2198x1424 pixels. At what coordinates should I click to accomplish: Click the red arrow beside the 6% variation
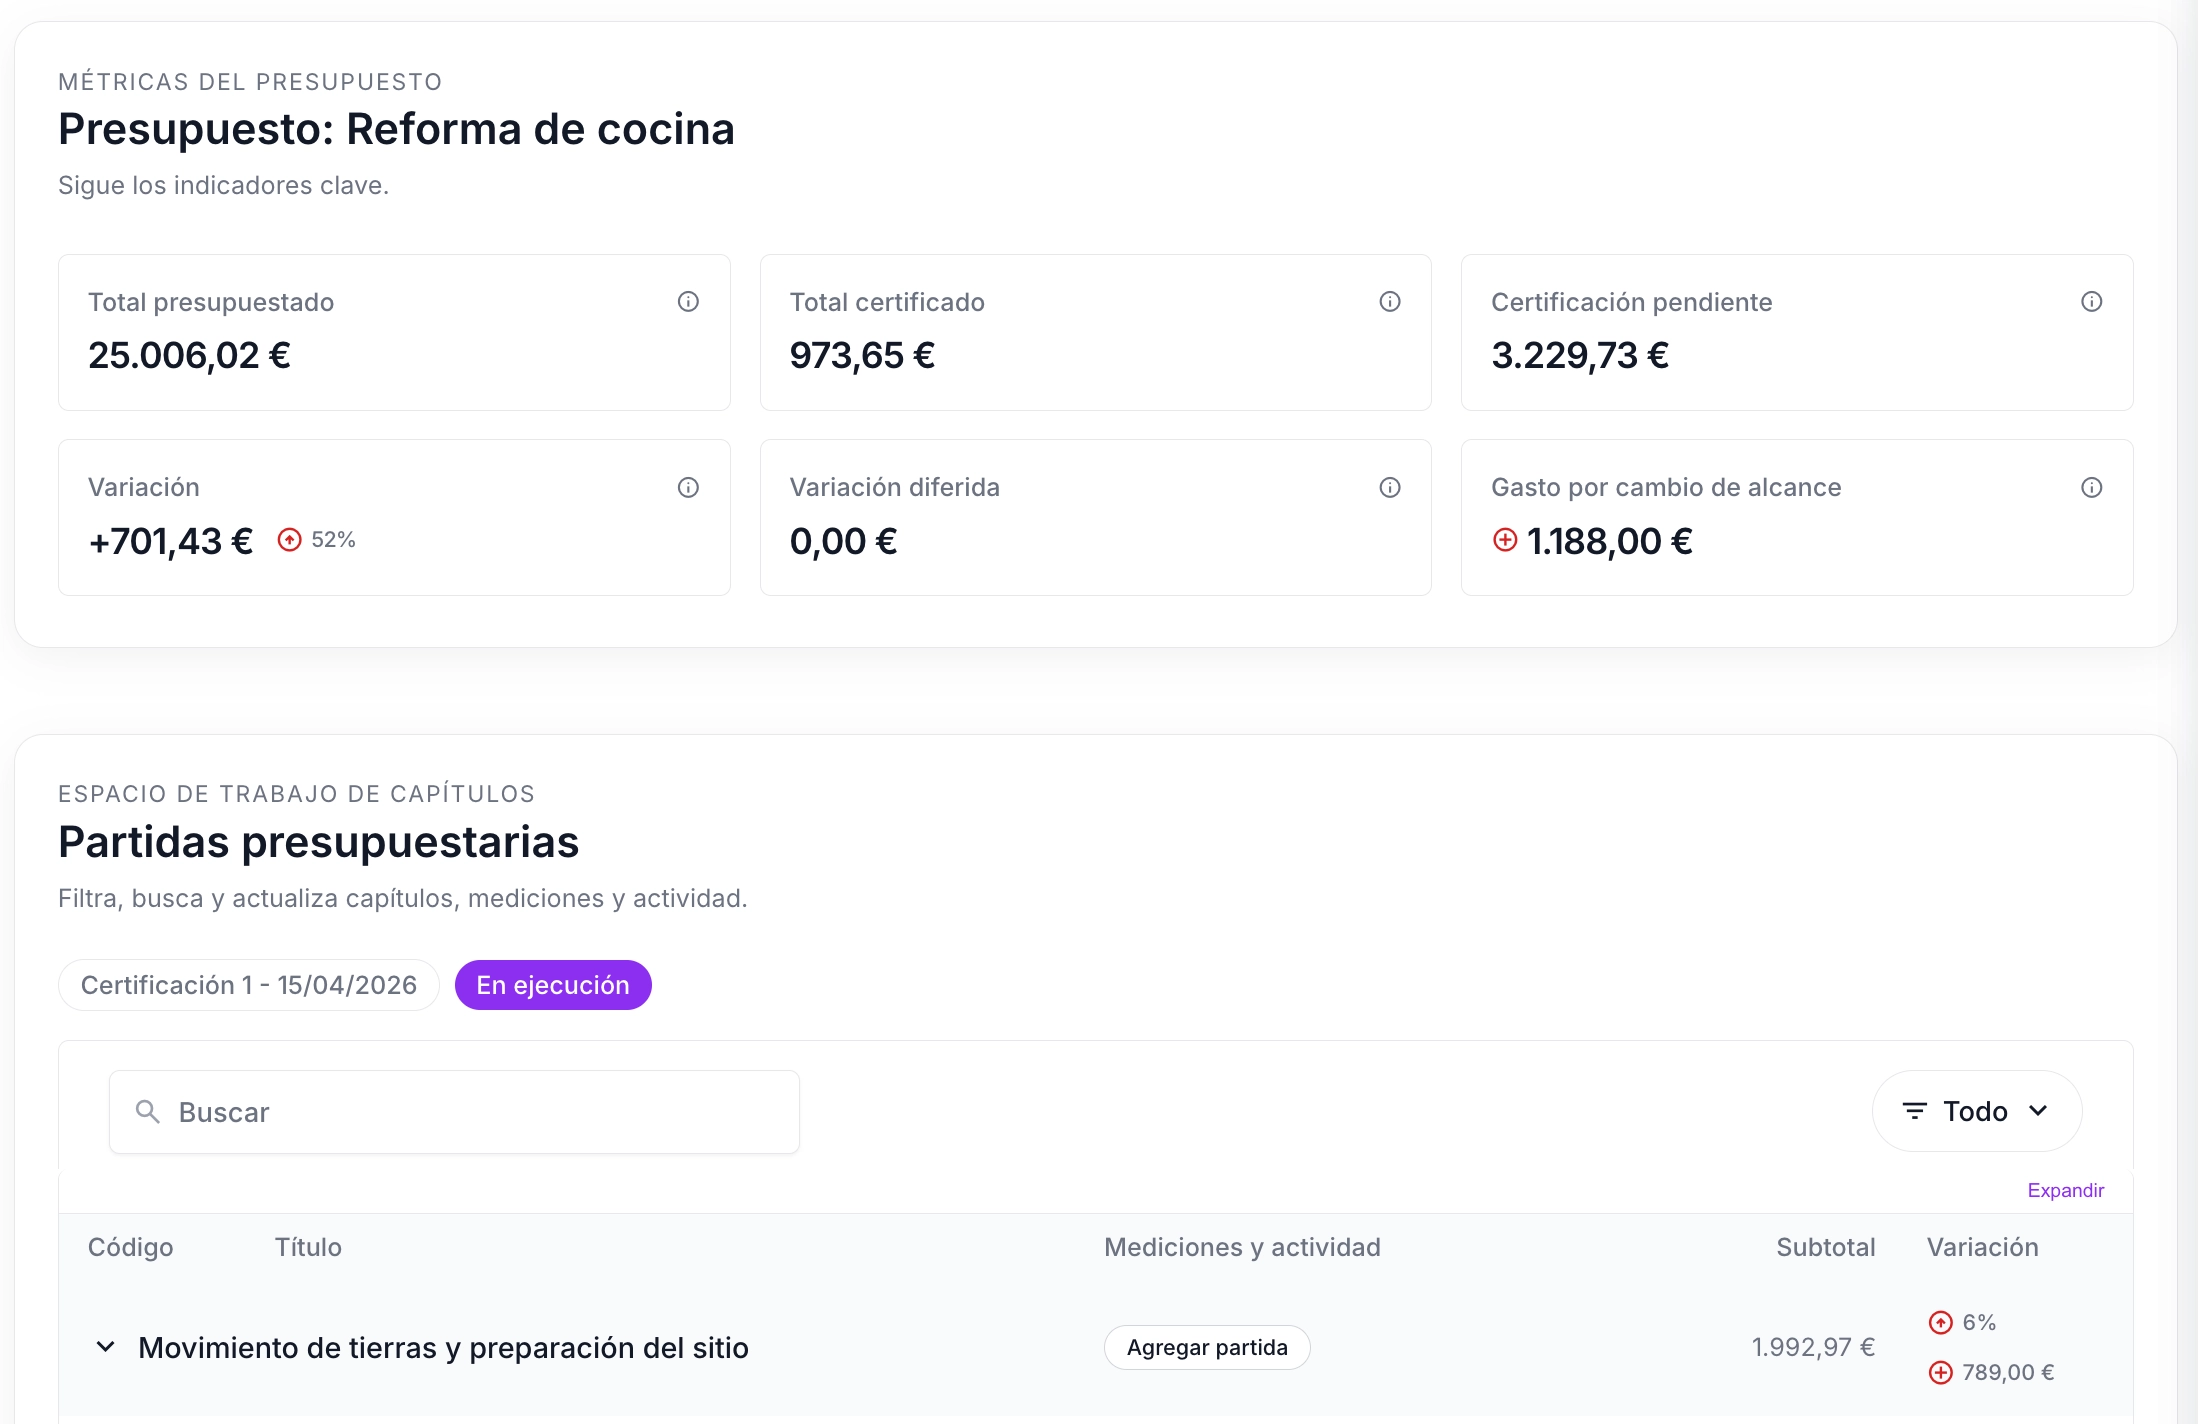click(x=1941, y=1321)
